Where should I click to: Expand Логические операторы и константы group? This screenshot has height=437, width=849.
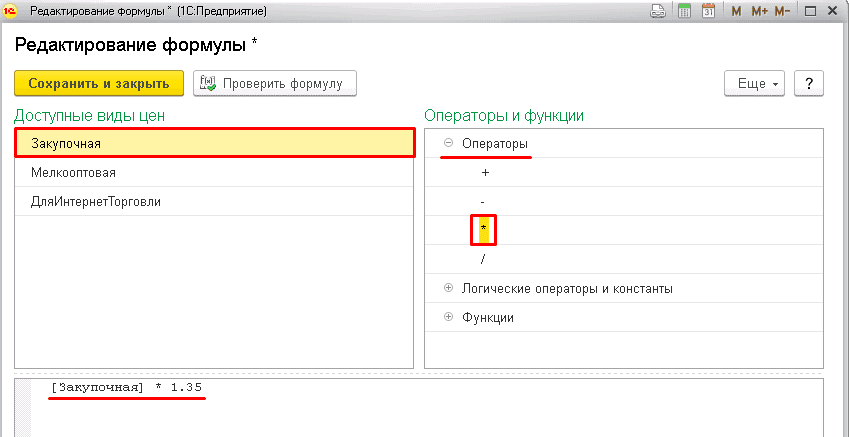pyautogui.click(x=448, y=288)
